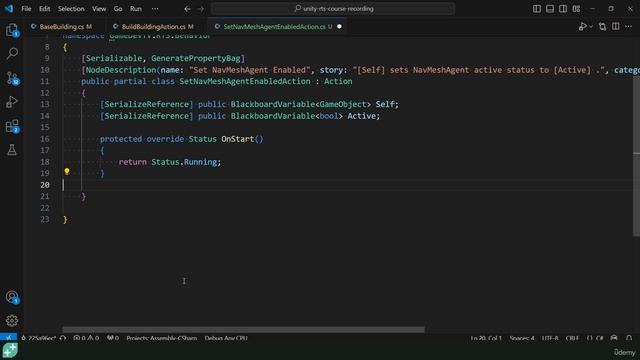Expand the hidden menu items ellipsis
Screen dimensions: 640x360
155,9
